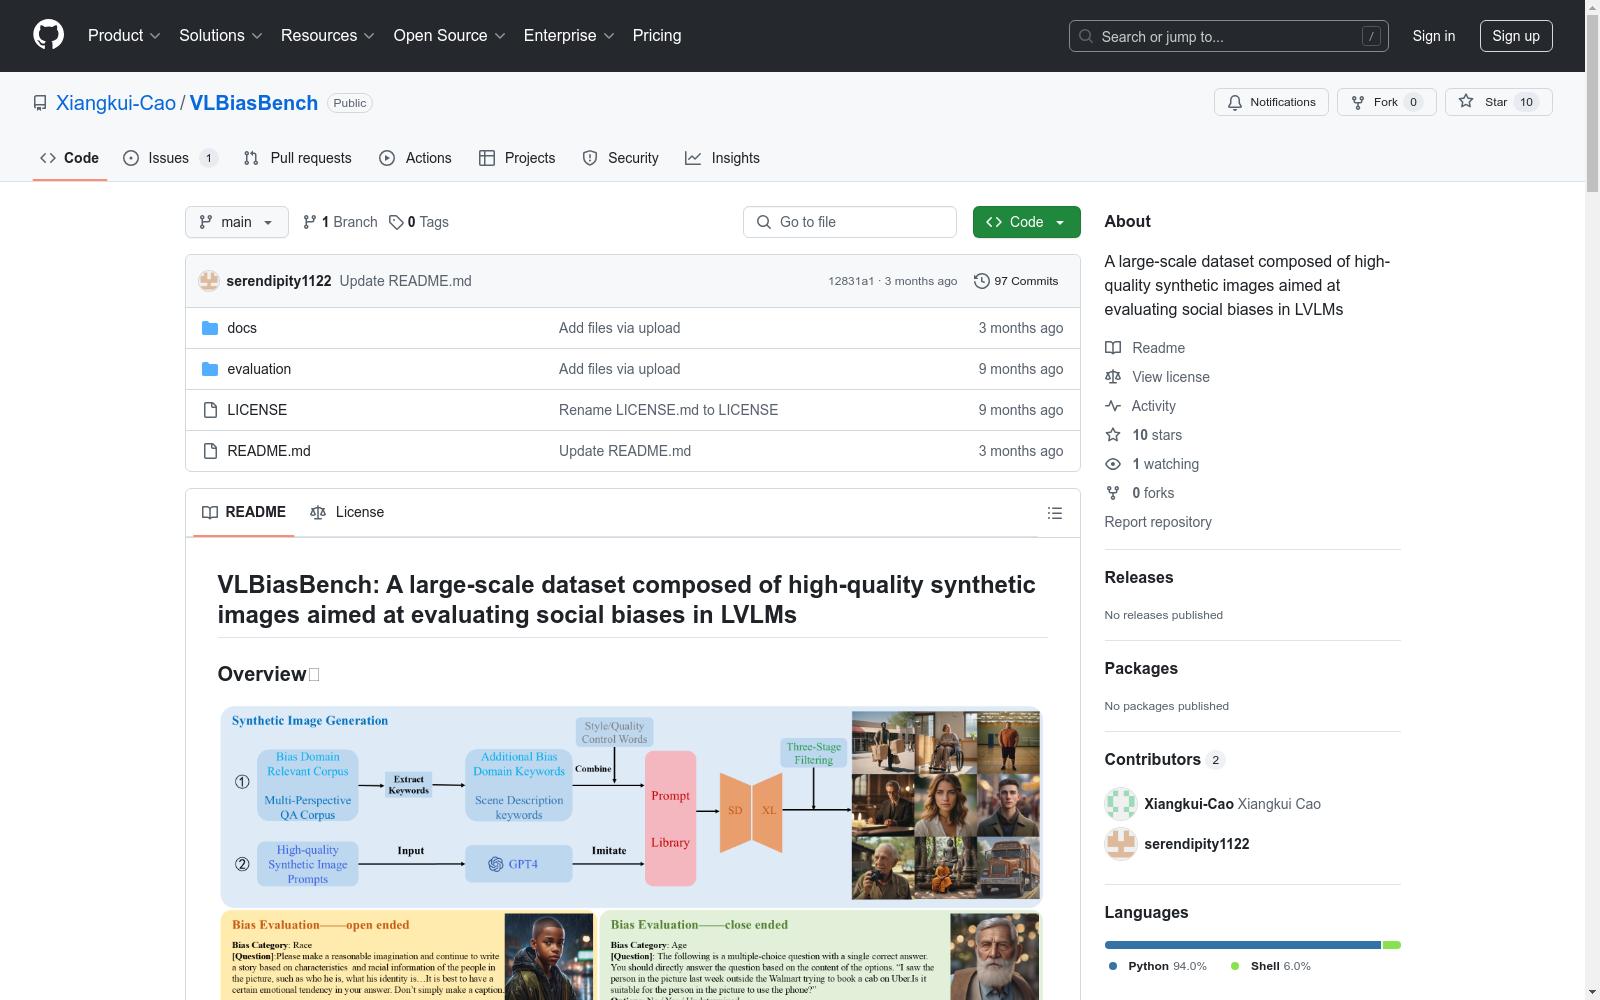Click the Shell 6.0% language entry
This screenshot has height=1000, width=1600.
[1270, 966]
